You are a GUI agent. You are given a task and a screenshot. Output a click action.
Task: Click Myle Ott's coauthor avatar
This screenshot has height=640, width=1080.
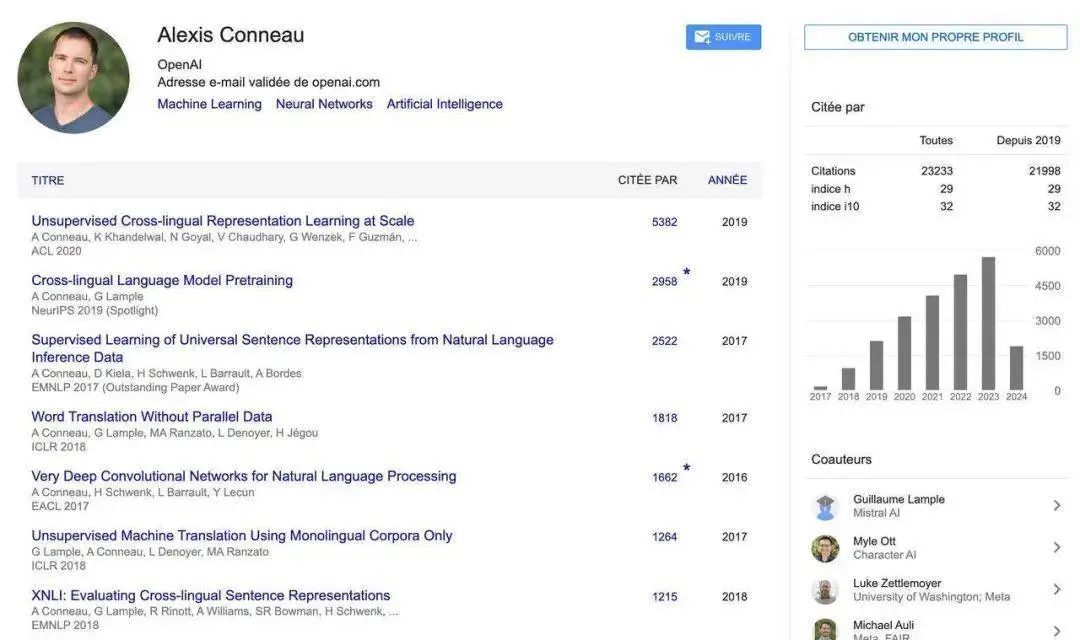(x=825, y=548)
